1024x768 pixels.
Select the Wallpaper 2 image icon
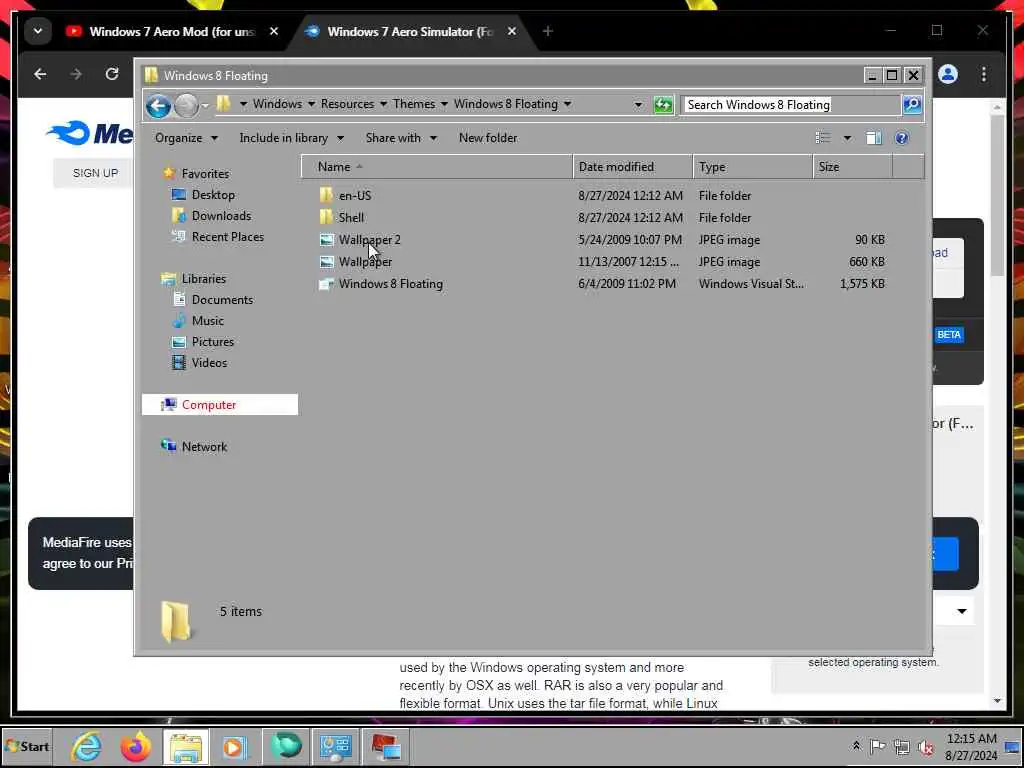[x=327, y=240]
